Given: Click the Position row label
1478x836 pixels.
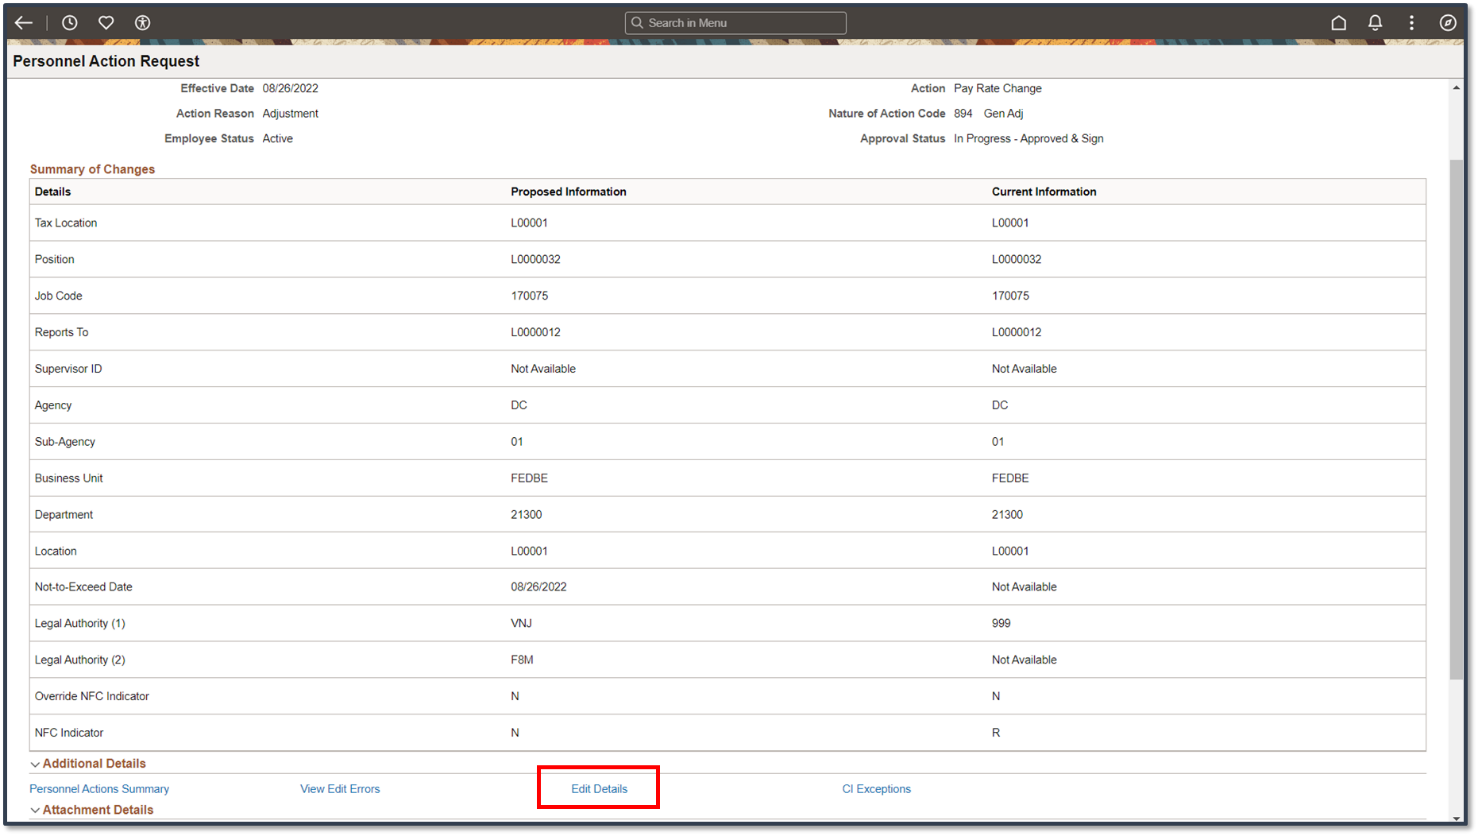Looking at the screenshot, I should coord(55,260).
